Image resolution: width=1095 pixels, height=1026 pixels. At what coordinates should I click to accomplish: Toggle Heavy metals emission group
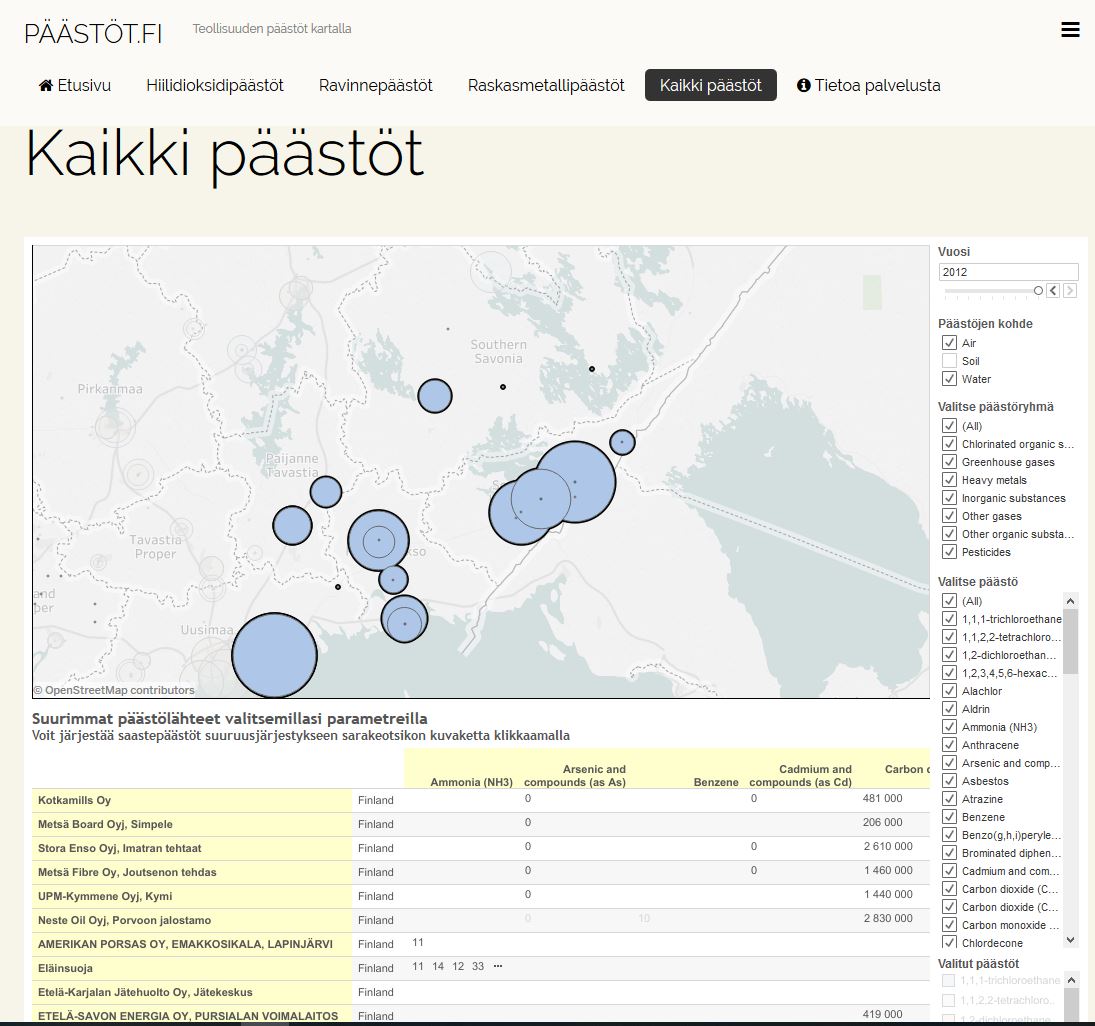(x=949, y=480)
